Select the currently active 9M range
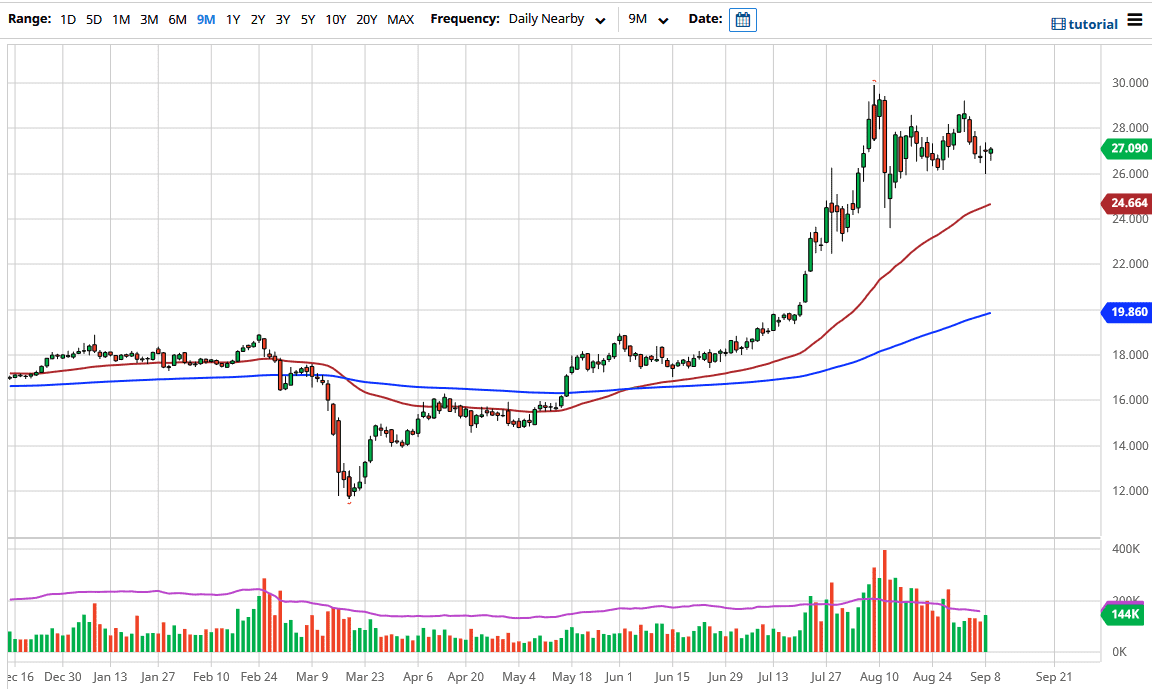The image size is (1152, 692). [205, 19]
